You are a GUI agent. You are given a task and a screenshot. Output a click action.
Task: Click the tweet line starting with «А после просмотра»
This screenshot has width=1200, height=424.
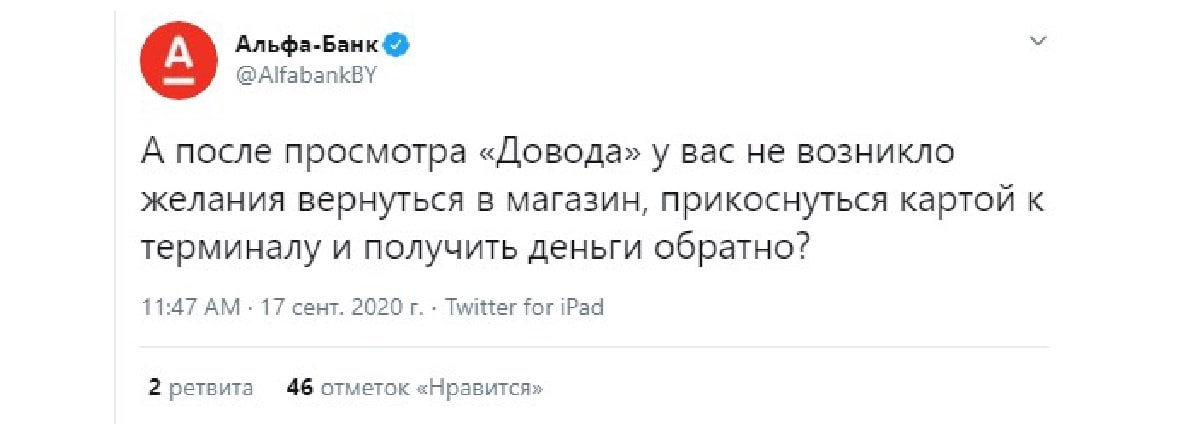[x=550, y=154]
